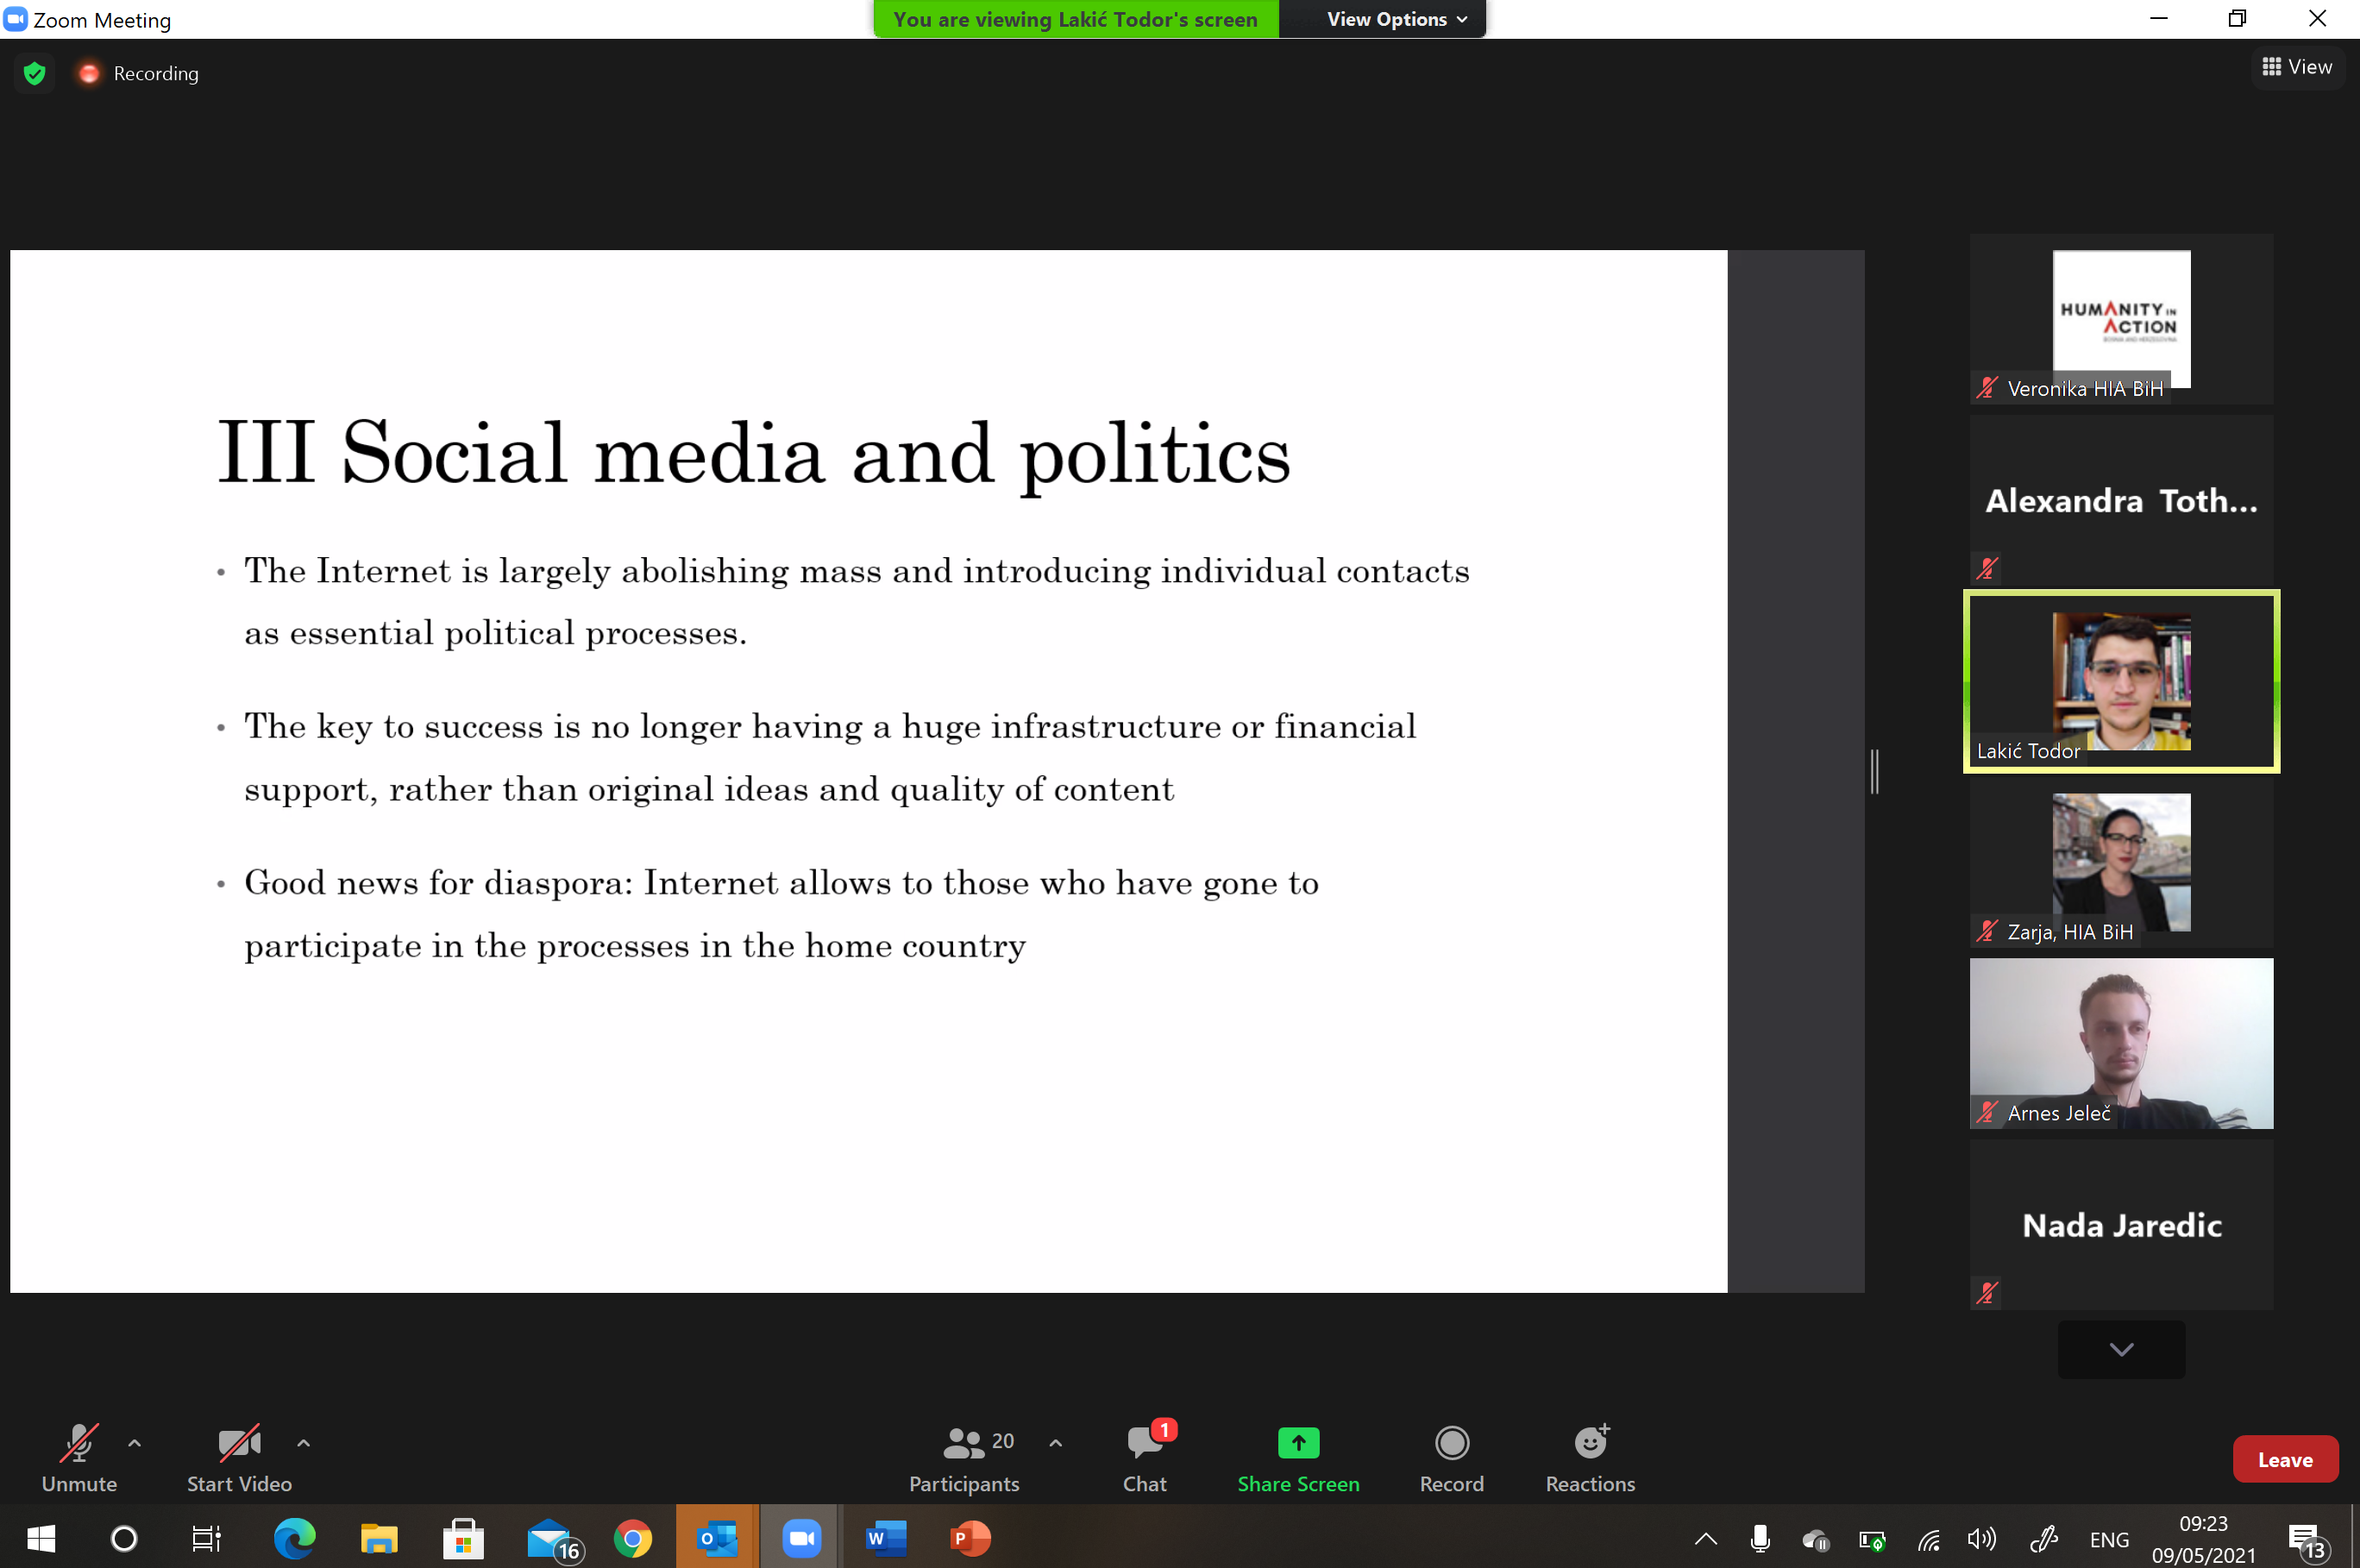Open the Chat panel
The height and width of the screenshot is (1568, 2360).
(1144, 1457)
